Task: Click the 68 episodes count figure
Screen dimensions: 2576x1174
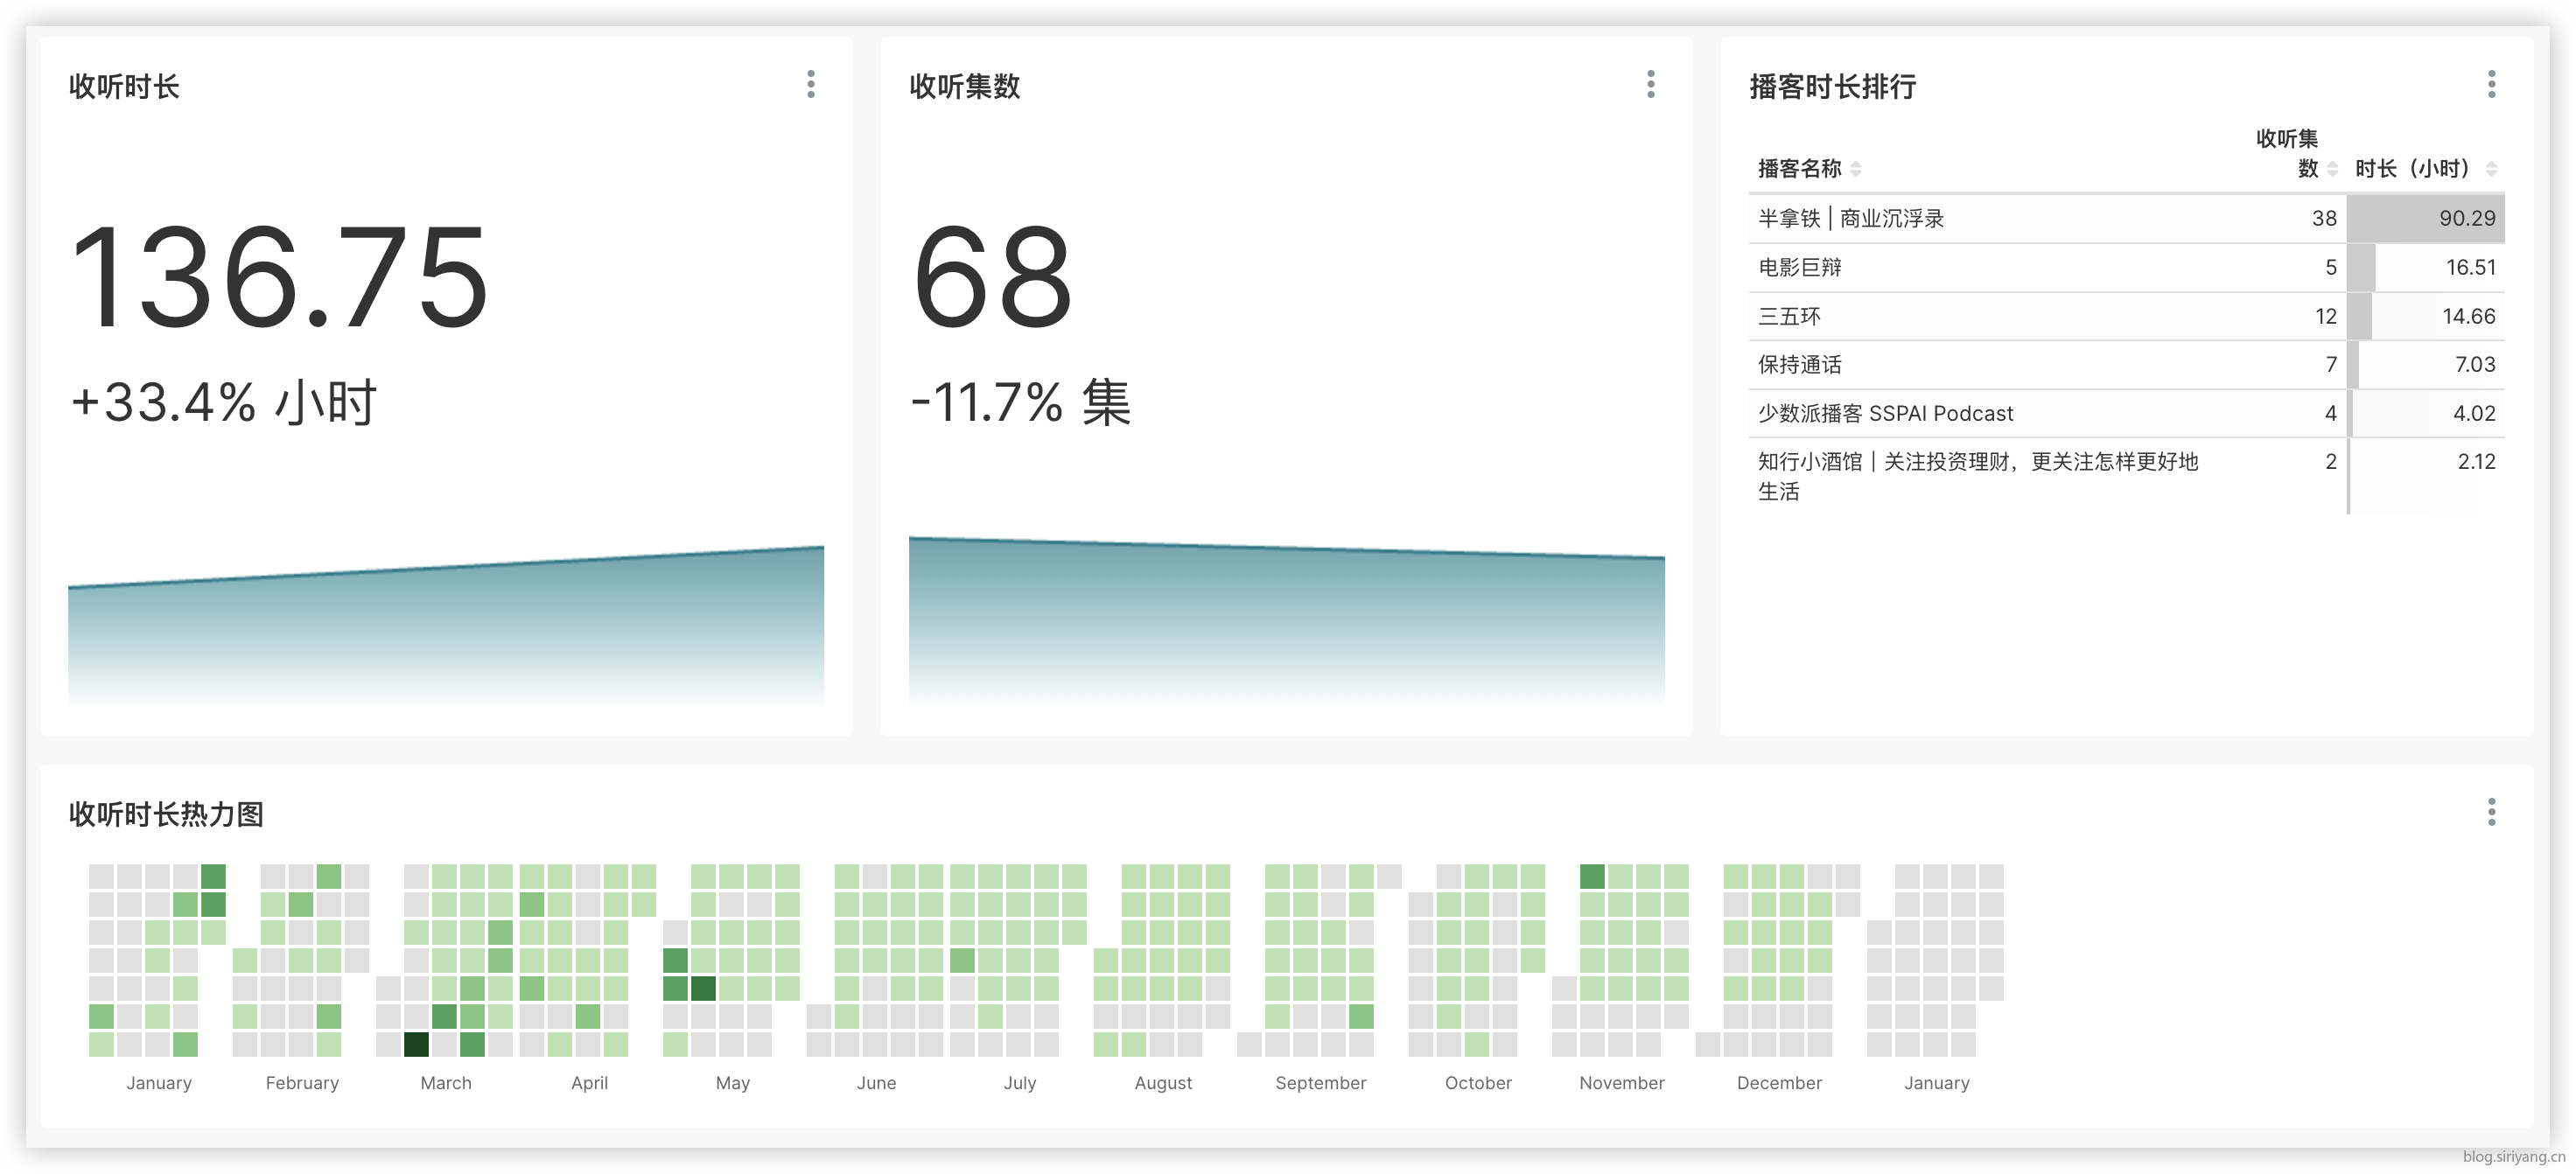Action: (992, 278)
